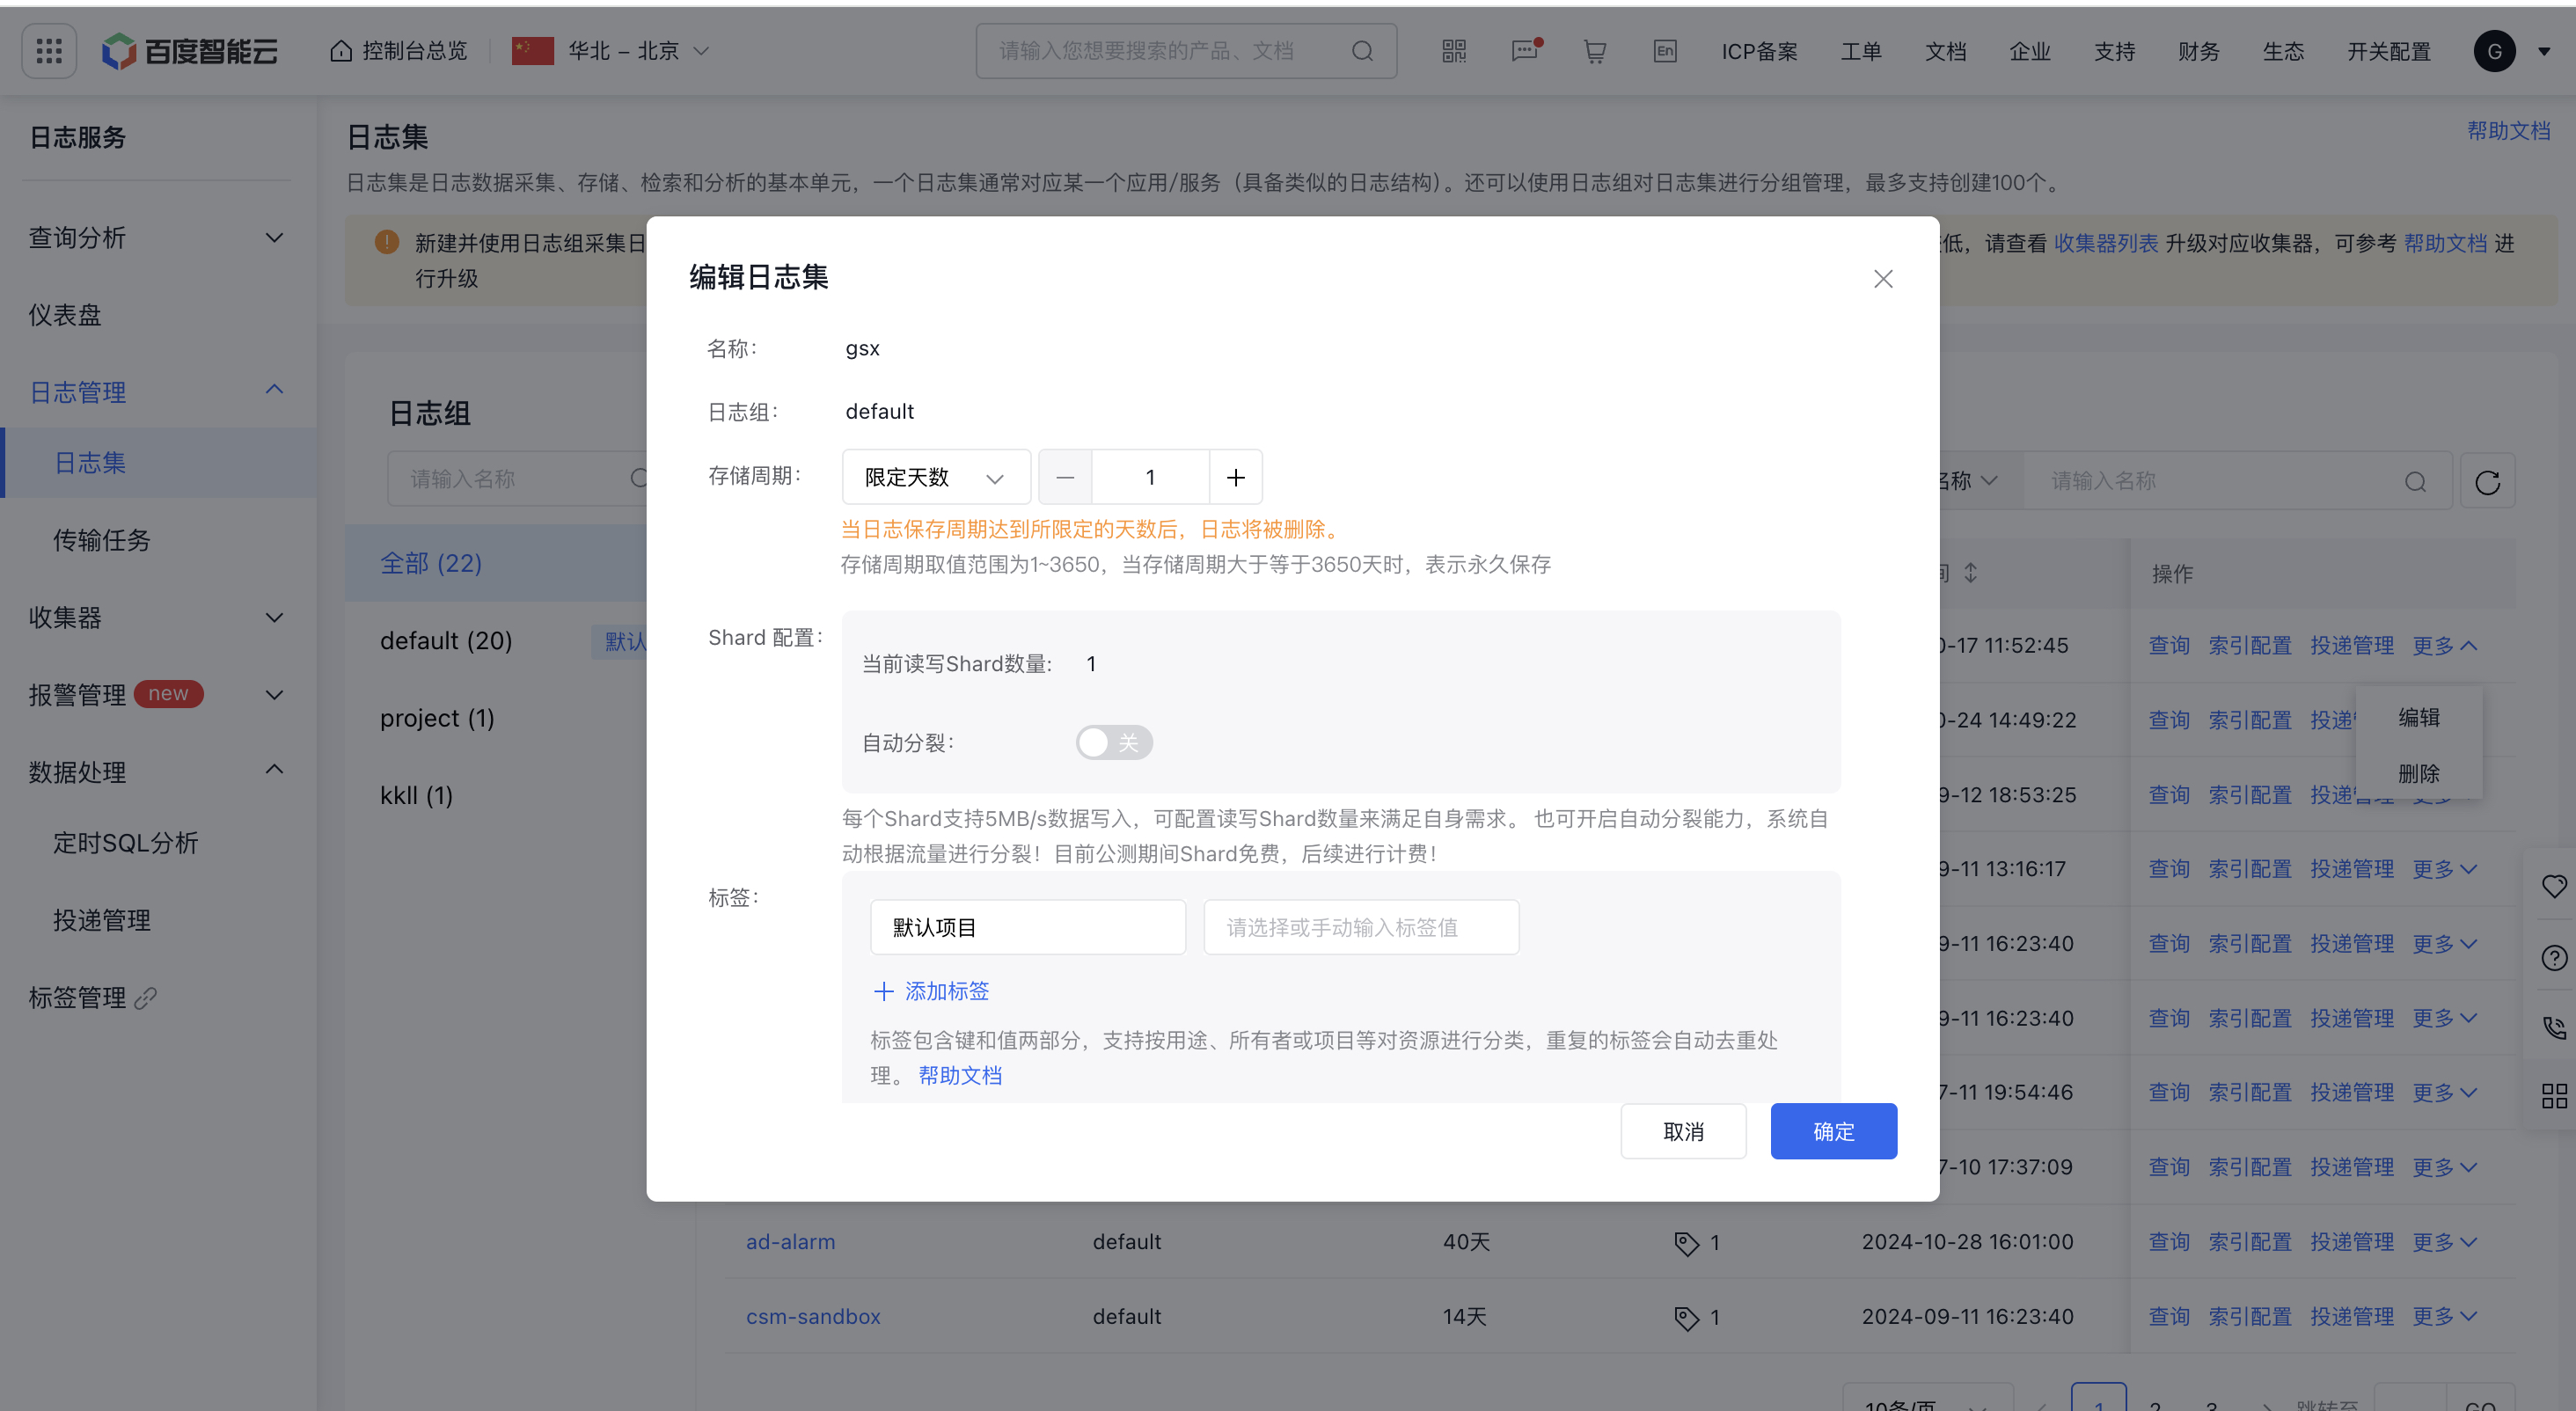Viewport: 2576px width, 1411px height.
Task: Close the 编辑日志集 dialog
Action: point(1883,279)
